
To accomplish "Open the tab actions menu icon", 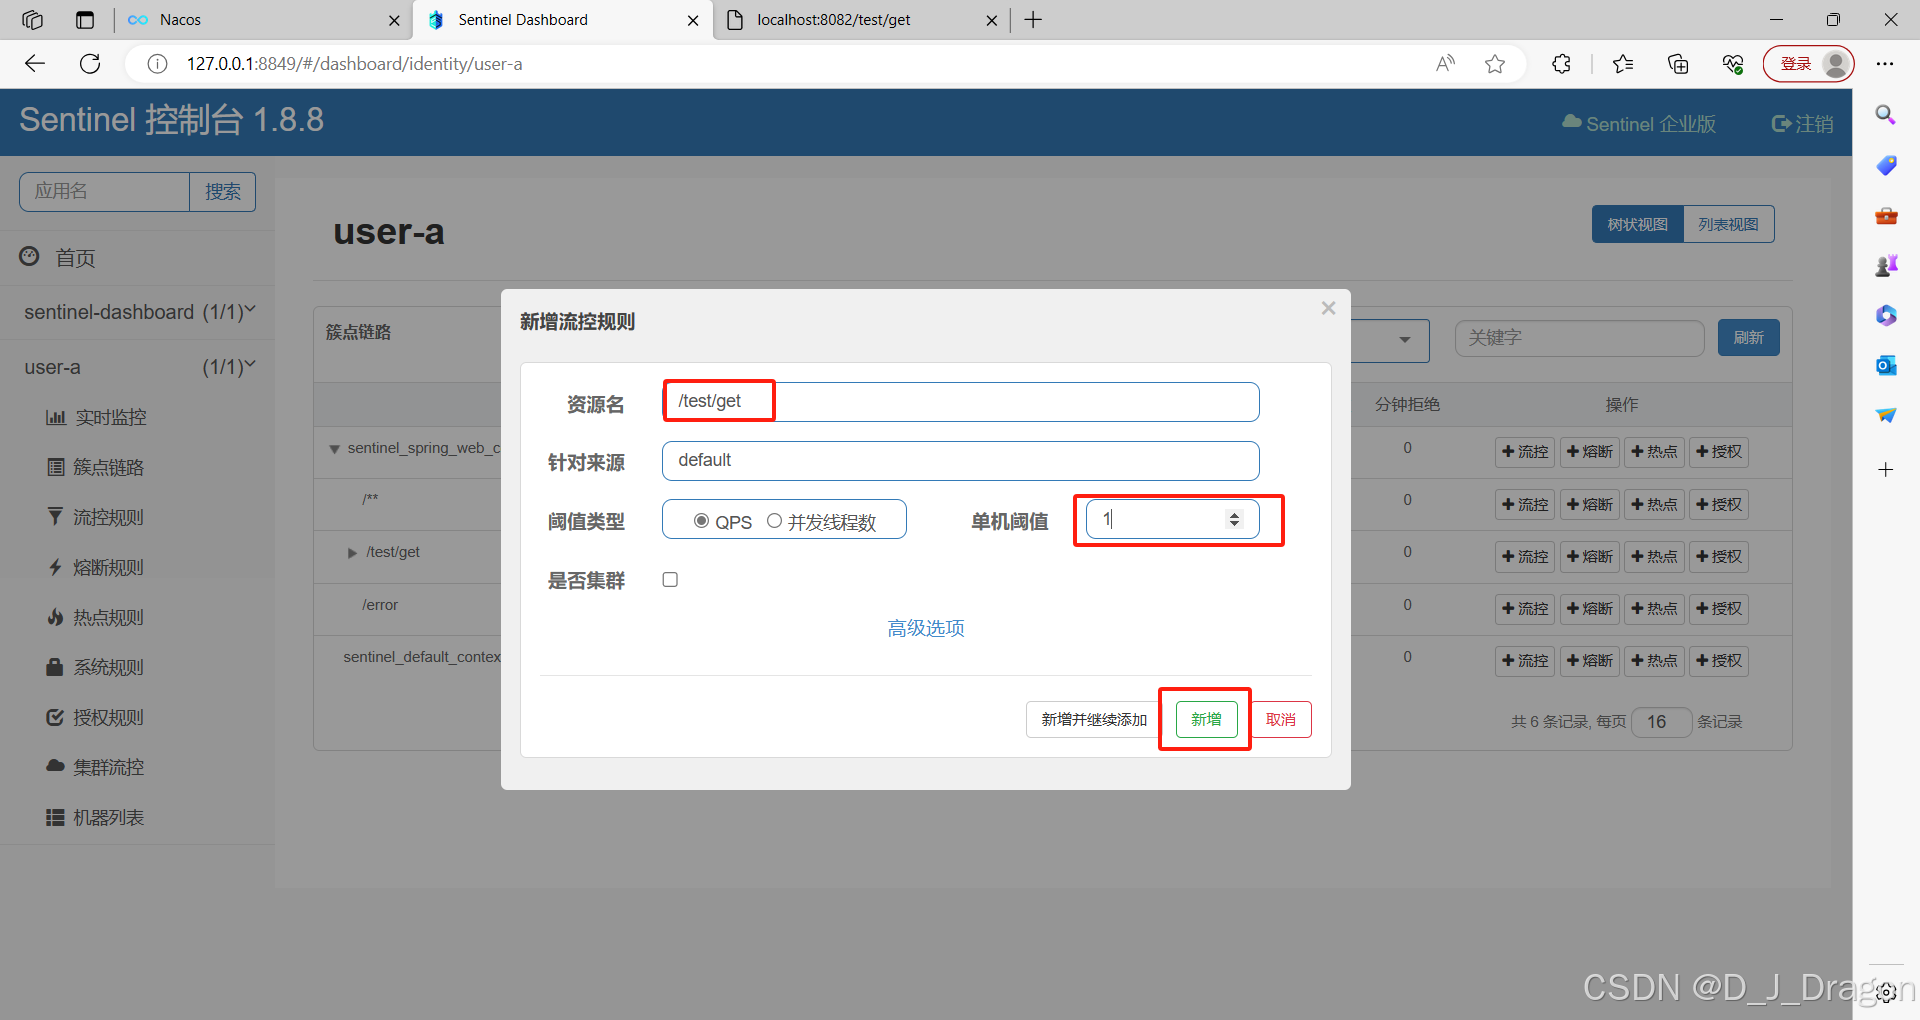I will click(x=85, y=20).
